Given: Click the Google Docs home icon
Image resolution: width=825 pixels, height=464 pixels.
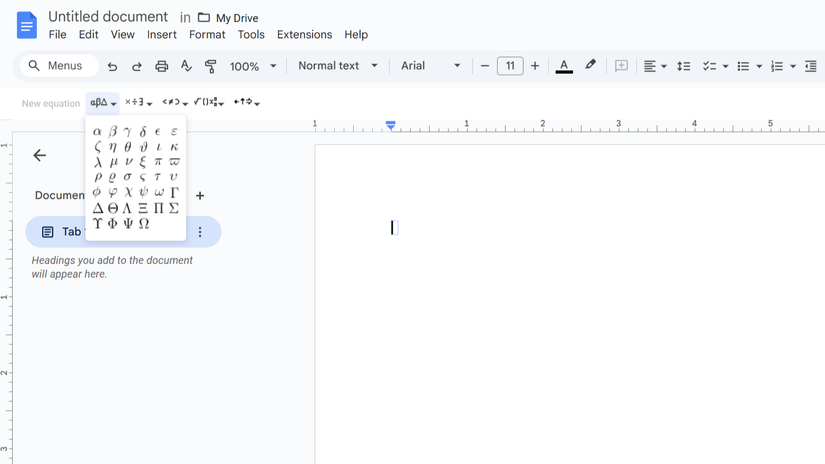Looking at the screenshot, I should click(x=27, y=25).
